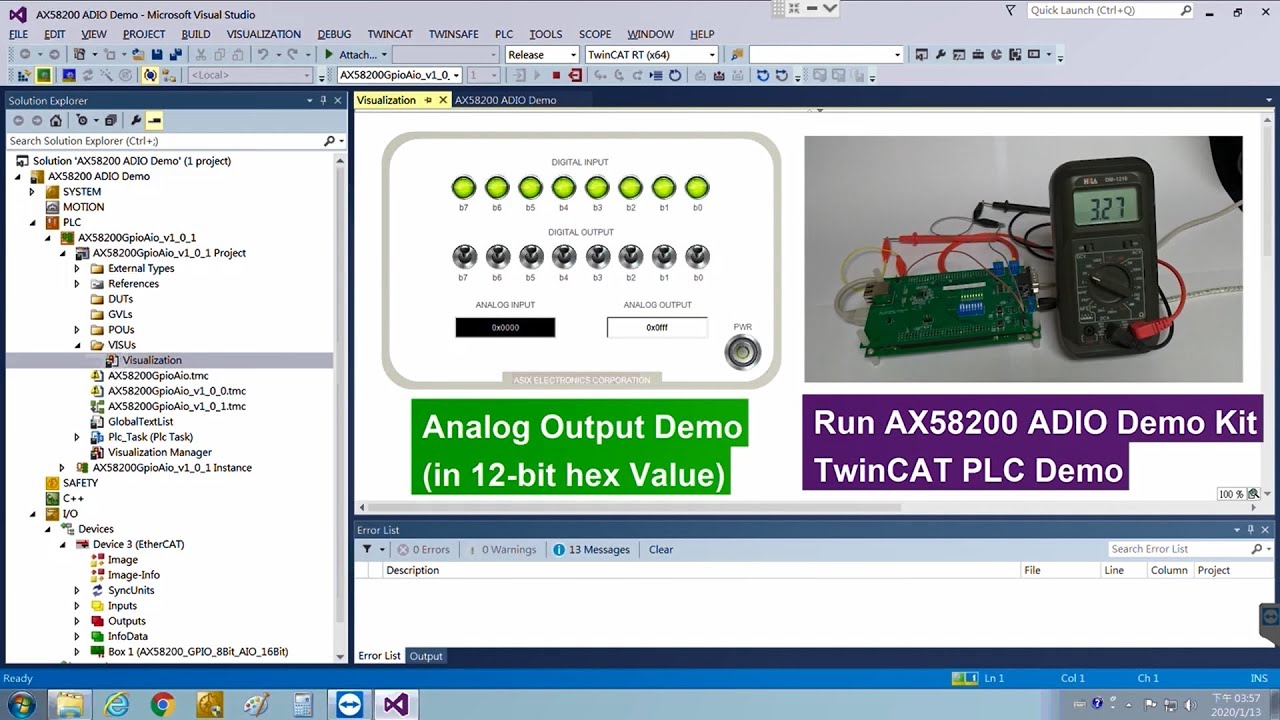Click the Analog Output 0x0fff value field
Viewport: 1280px width, 720px height.
pos(657,327)
